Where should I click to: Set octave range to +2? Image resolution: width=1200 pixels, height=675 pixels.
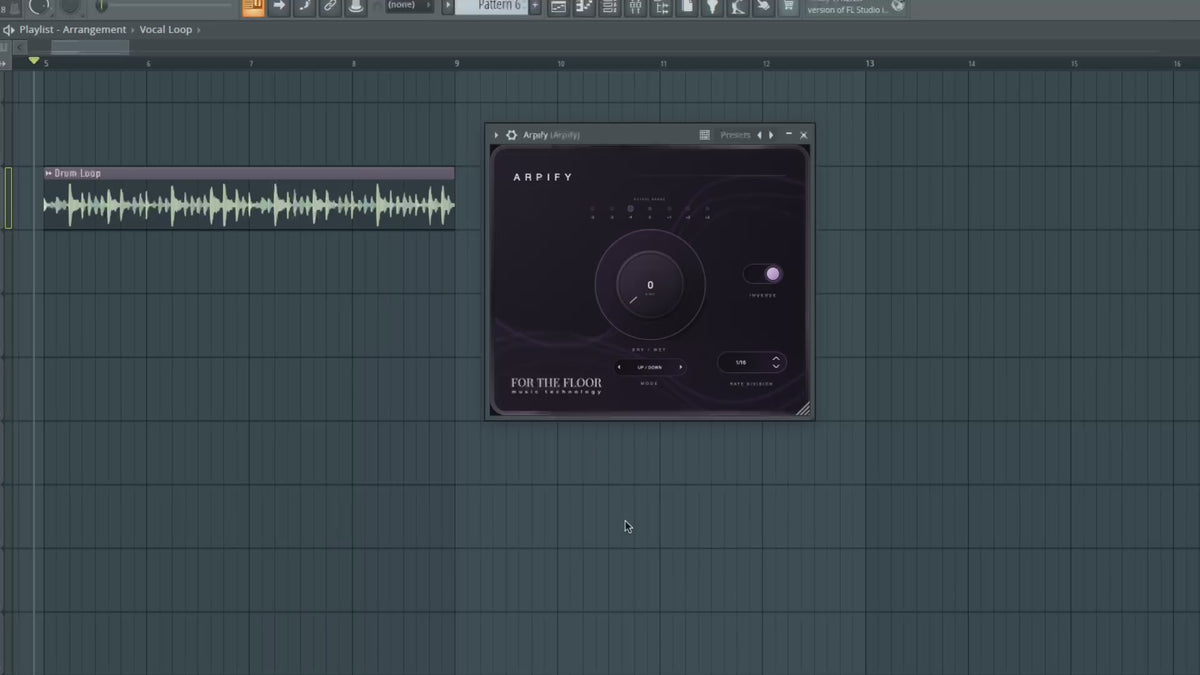click(x=688, y=209)
